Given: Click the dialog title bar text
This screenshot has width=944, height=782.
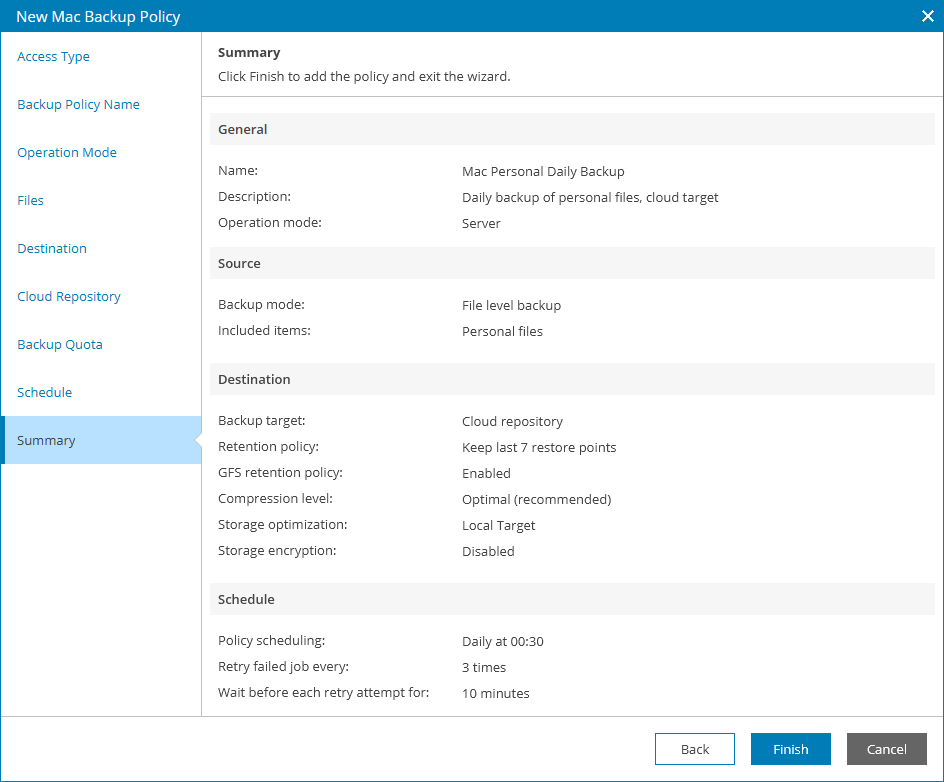Looking at the screenshot, I should pos(98,16).
